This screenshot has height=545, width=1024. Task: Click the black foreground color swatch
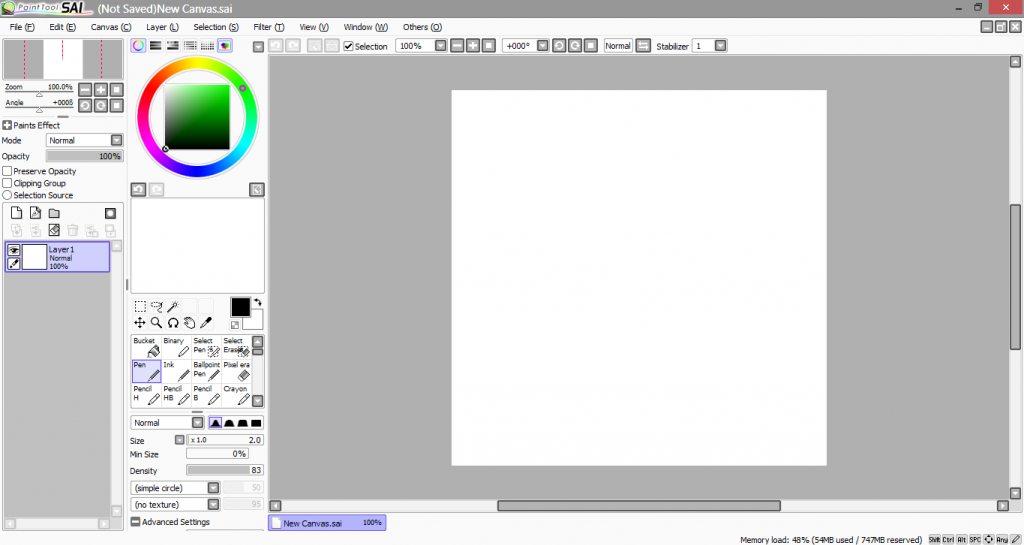tap(240, 307)
